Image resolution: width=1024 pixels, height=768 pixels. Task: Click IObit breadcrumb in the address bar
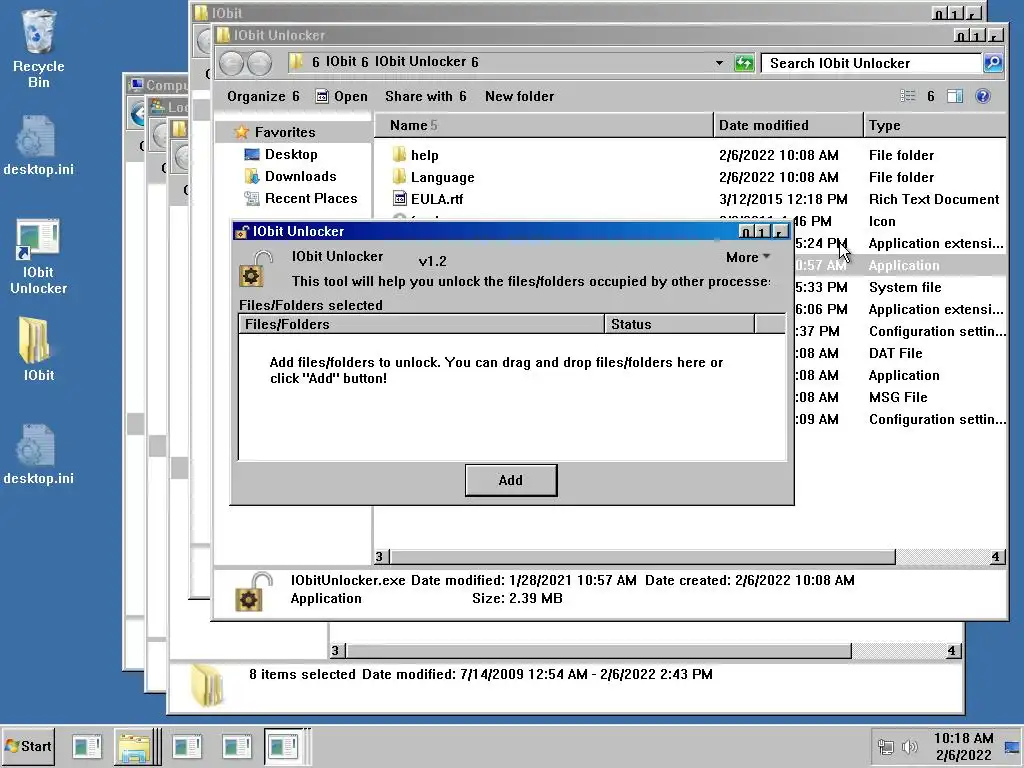[x=342, y=61]
